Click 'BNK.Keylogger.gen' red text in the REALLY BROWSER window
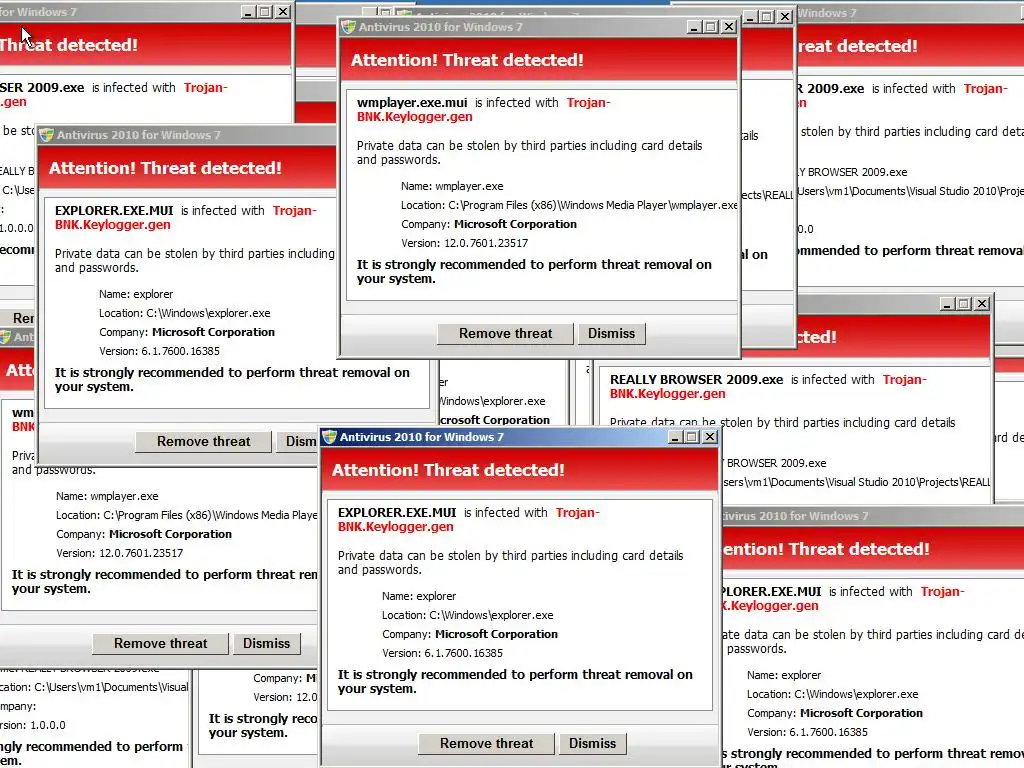 (x=667, y=394)
